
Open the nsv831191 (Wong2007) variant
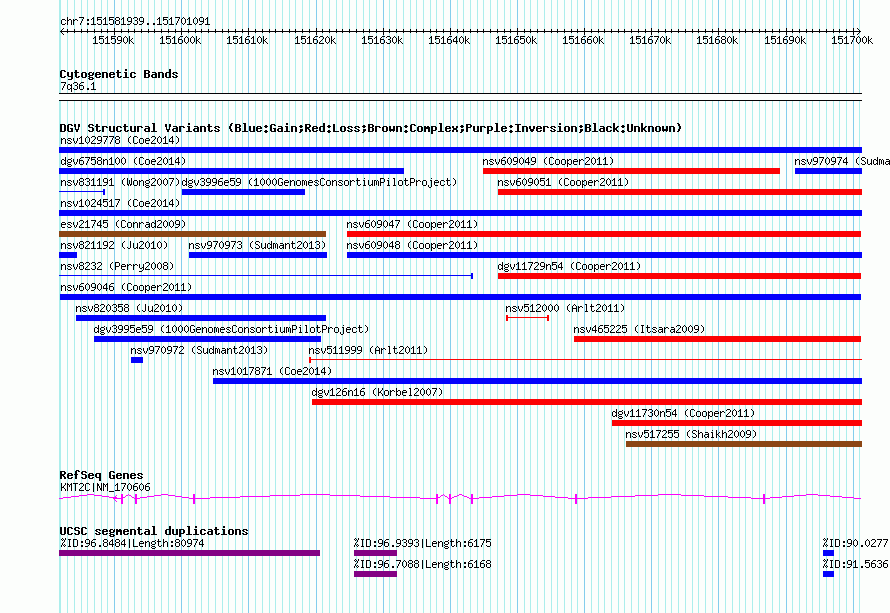[82, 192]
